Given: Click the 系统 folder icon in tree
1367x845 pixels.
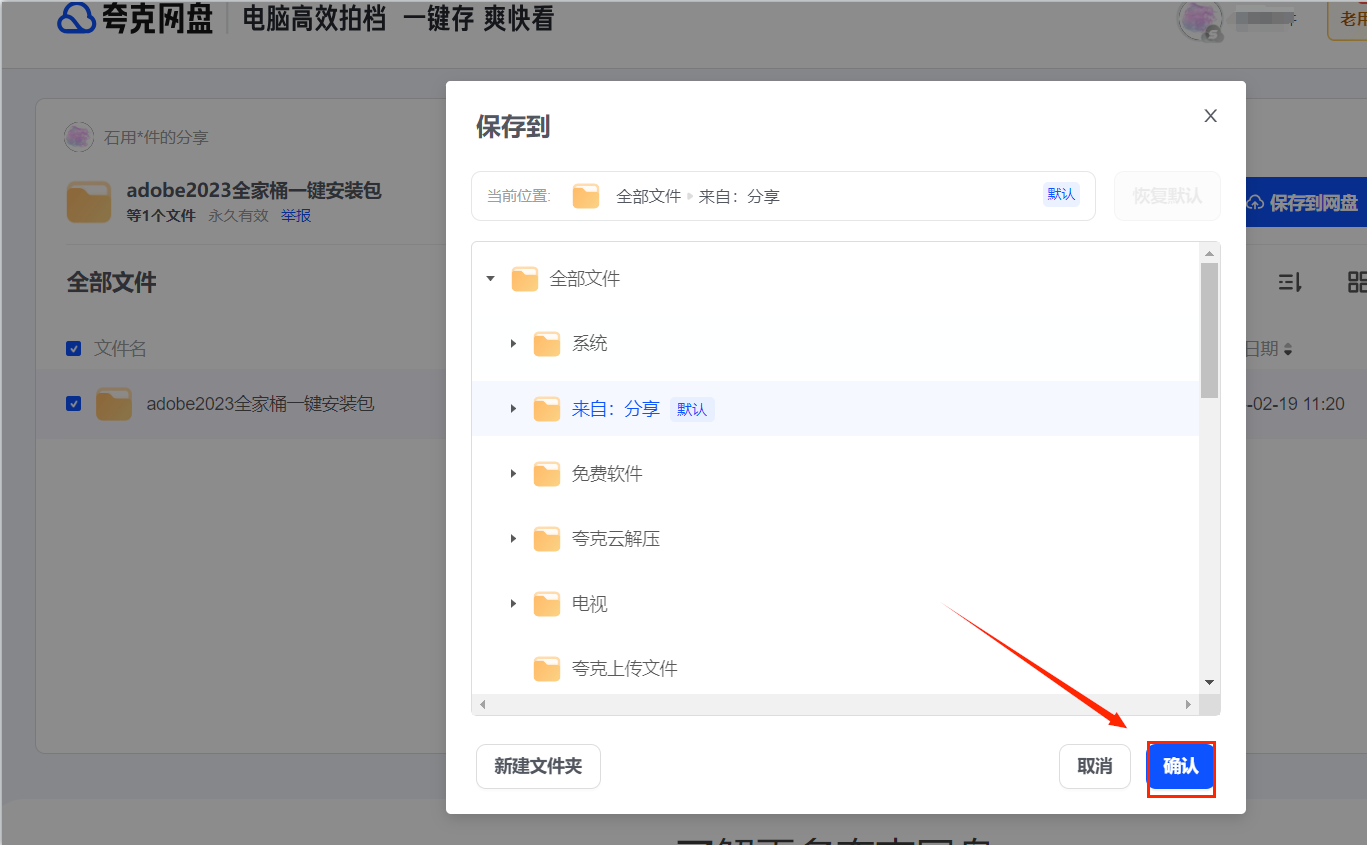Looking at the screenshot, I should [546, 344].
